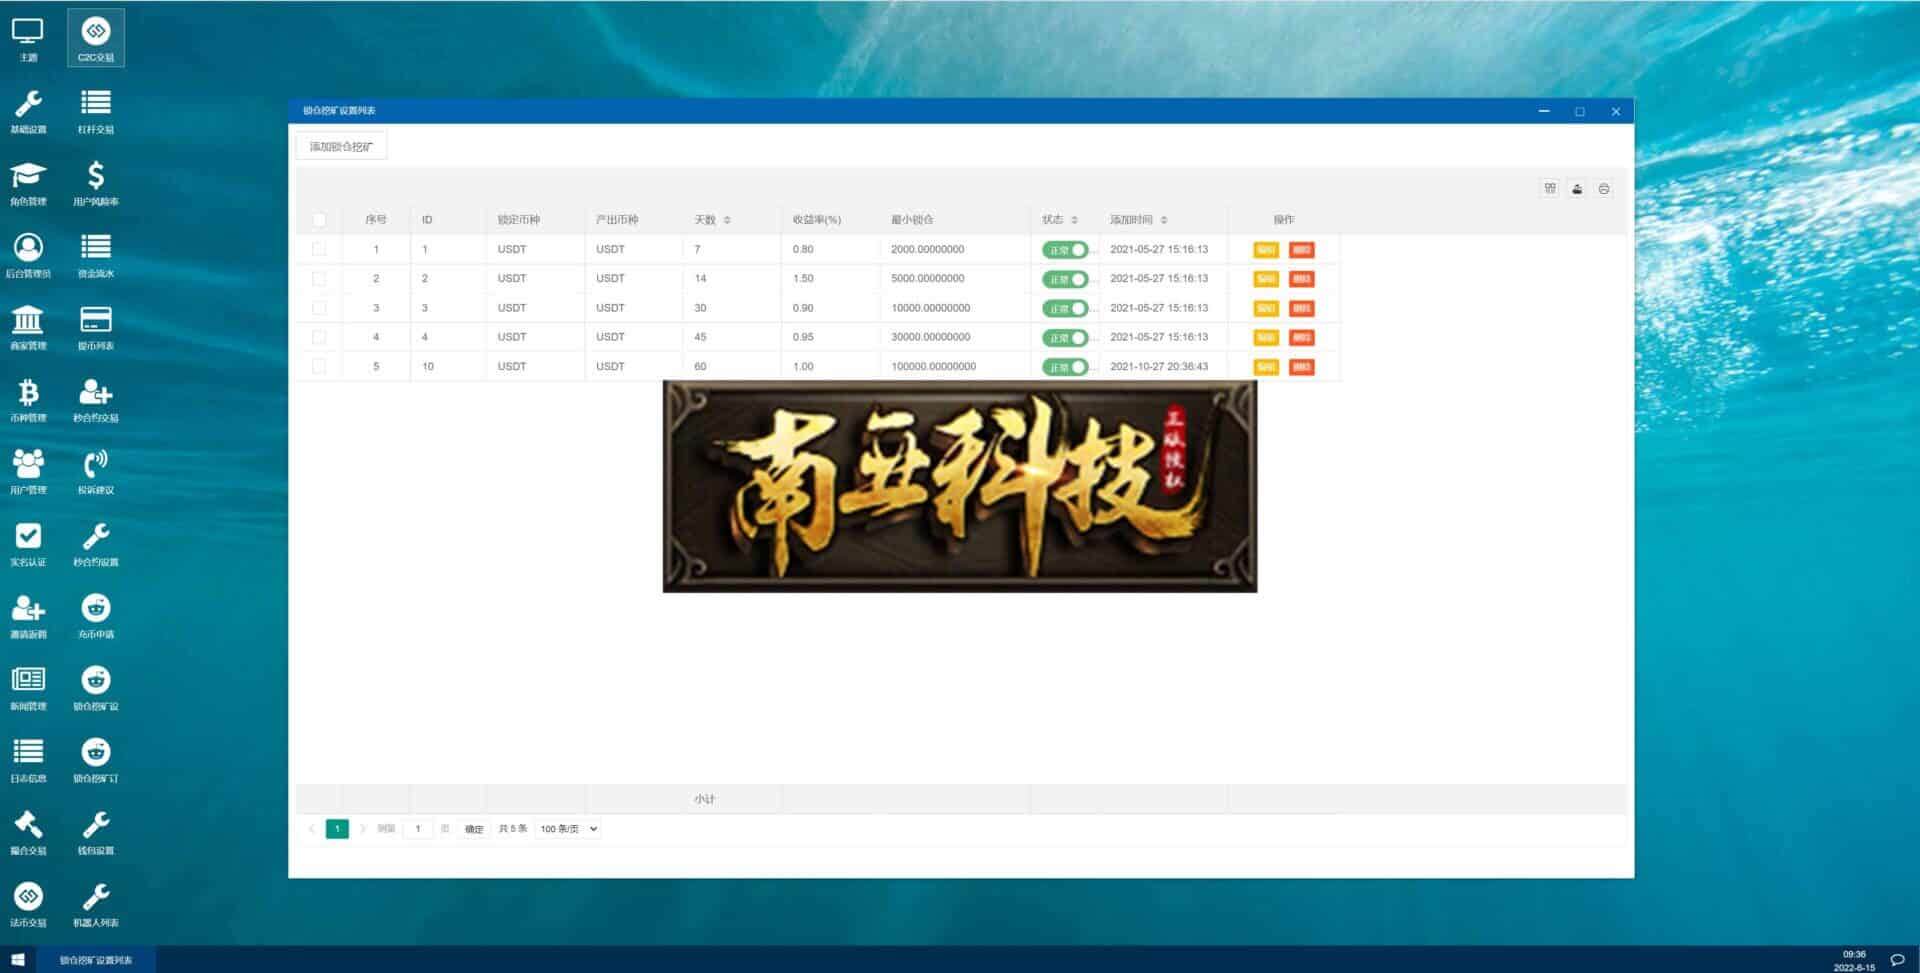
Task: Click the 确定 page jump button
Action: click(x=474, y=829)
